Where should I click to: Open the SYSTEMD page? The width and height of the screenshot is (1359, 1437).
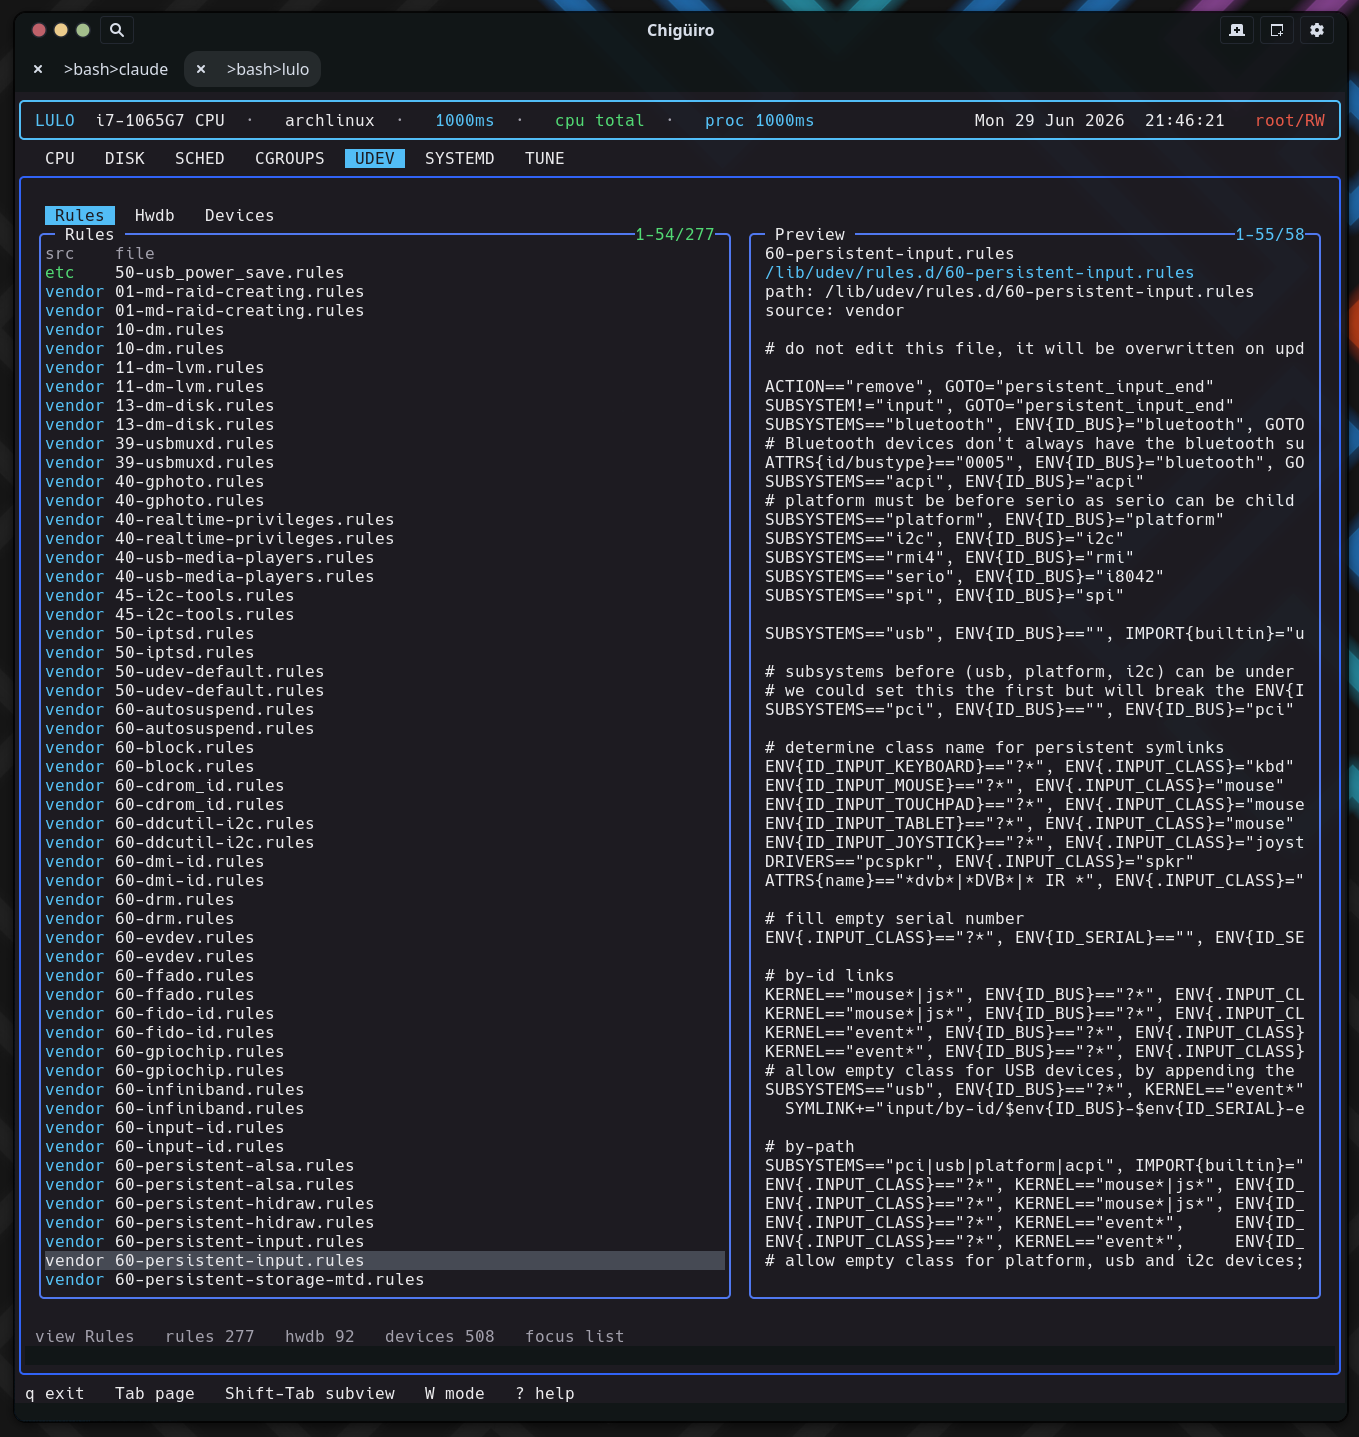(x=460, y=158)
